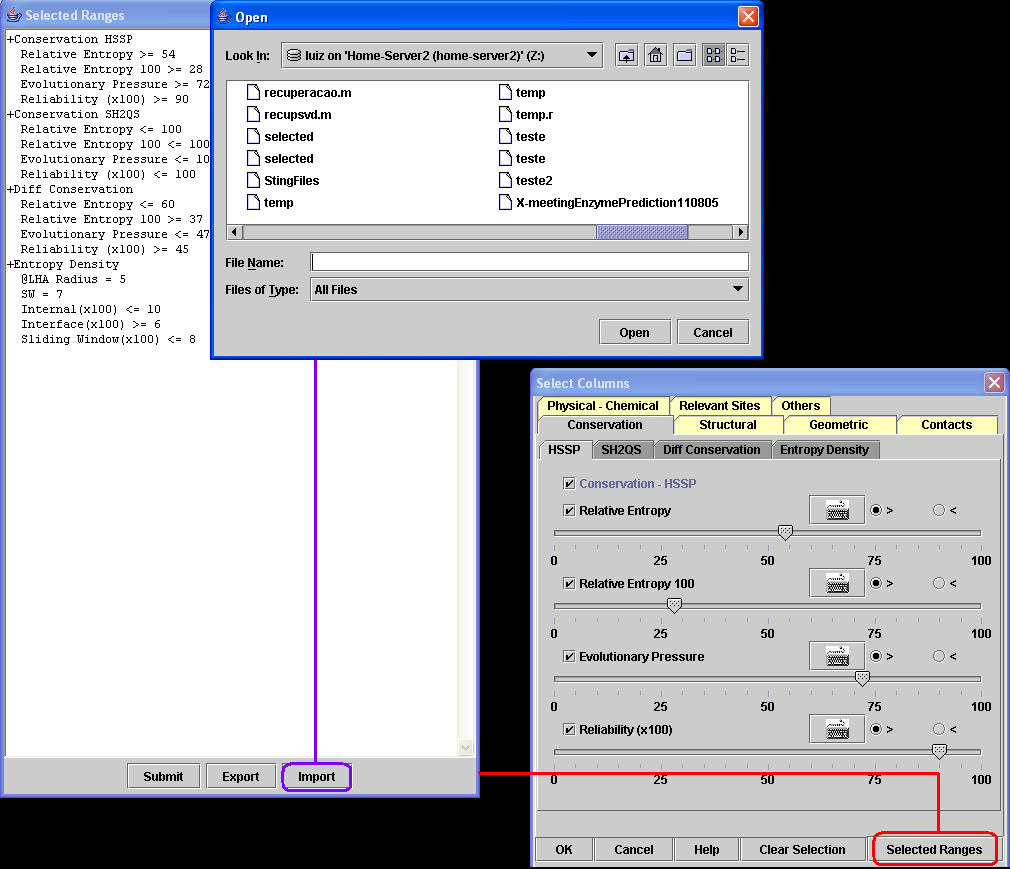
Task: Click the Import button
Action: pyautogui.click(x=316, y=776)
